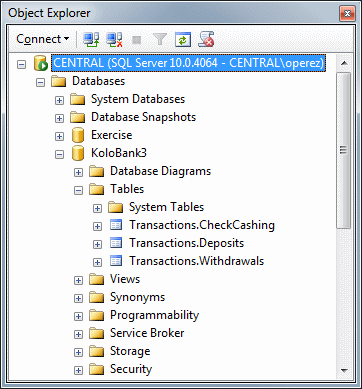Expand the System Databases folder
Viewport: 362px width, 389px height.
coord(59,101)
